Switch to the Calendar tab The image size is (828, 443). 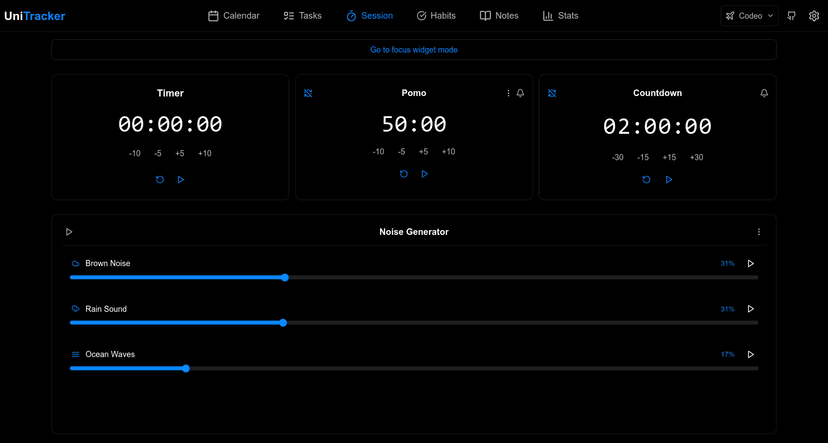tap(234, 16)
